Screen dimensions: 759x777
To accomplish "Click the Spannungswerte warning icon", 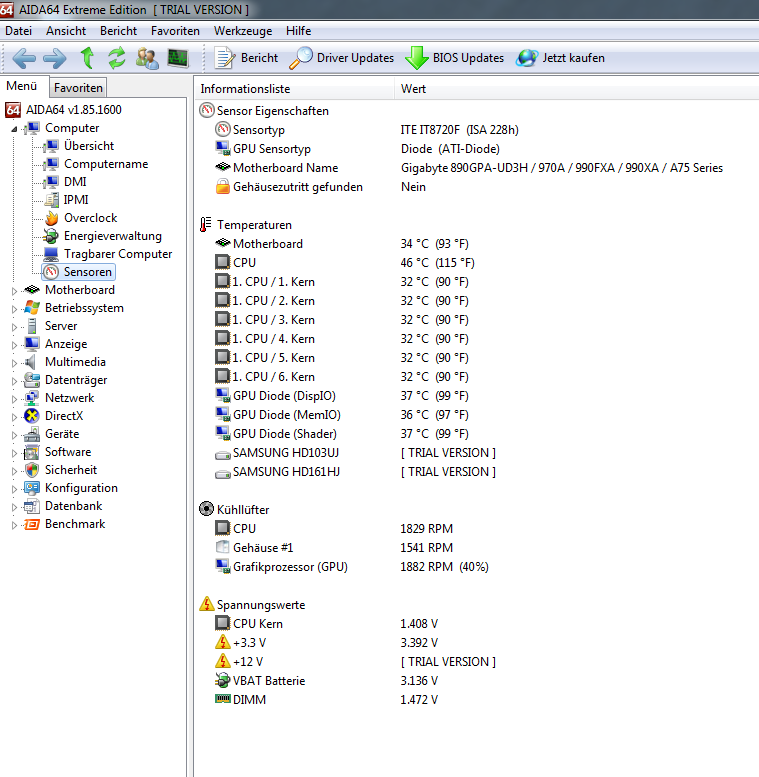I will [207, 604].
